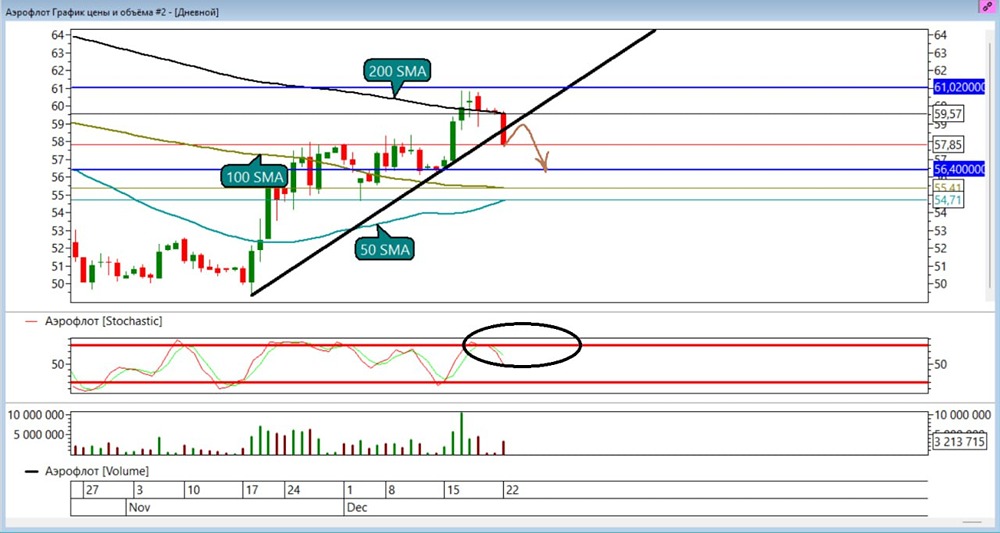
Task: Click the price tag 57,85
Action: (x=947, y=145)
